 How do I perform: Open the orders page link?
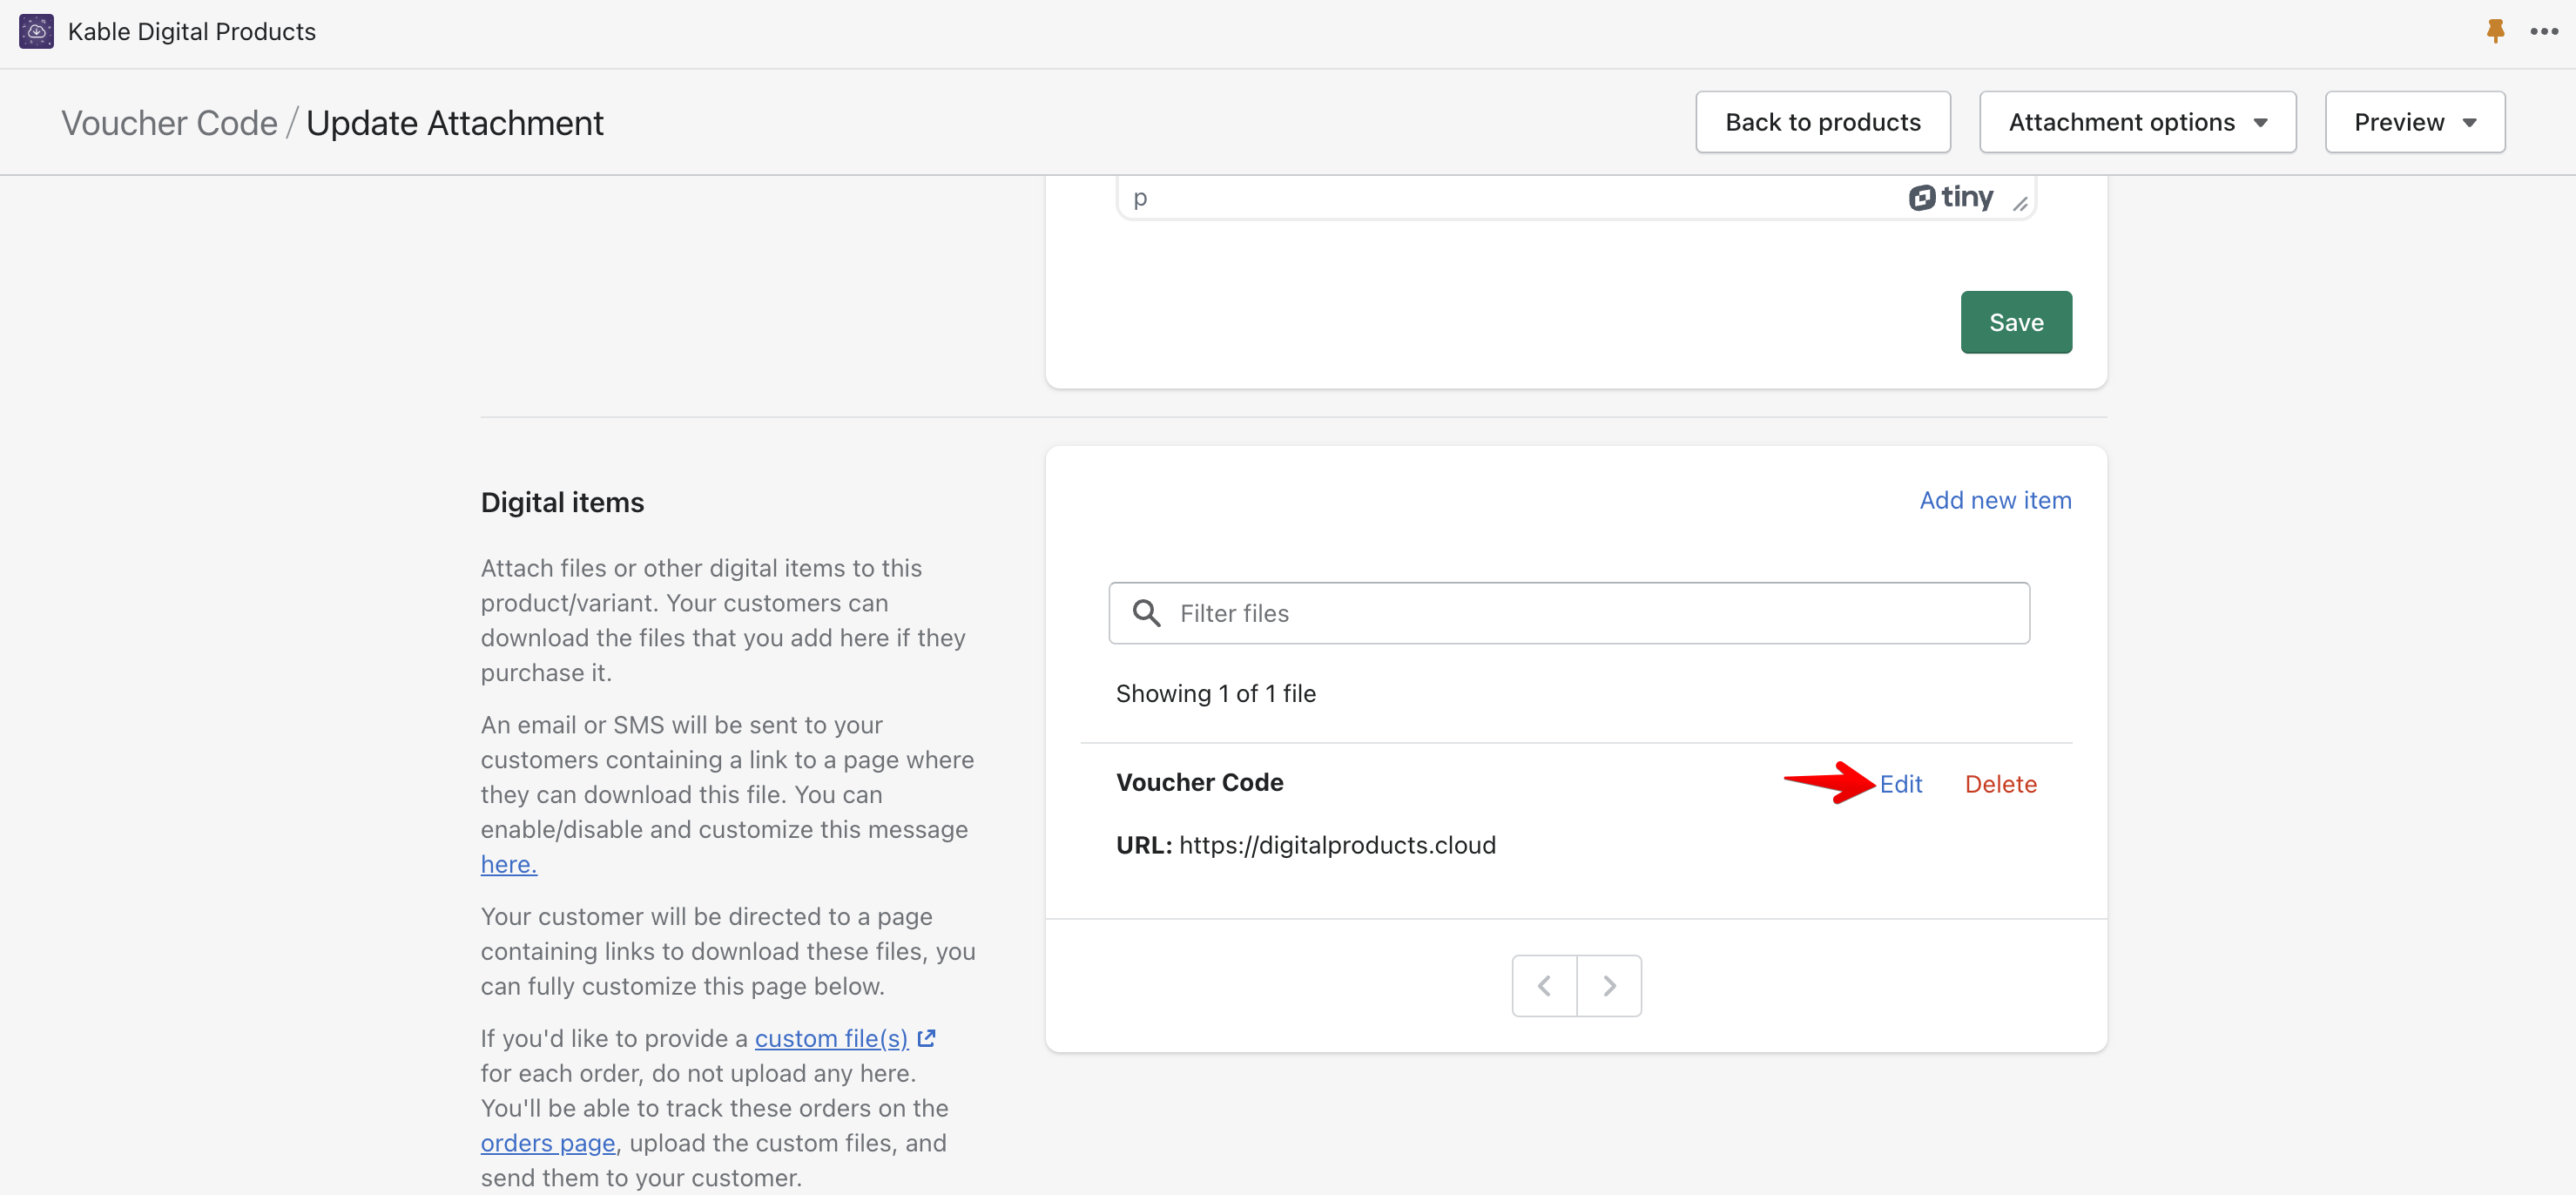[546, 1142]
